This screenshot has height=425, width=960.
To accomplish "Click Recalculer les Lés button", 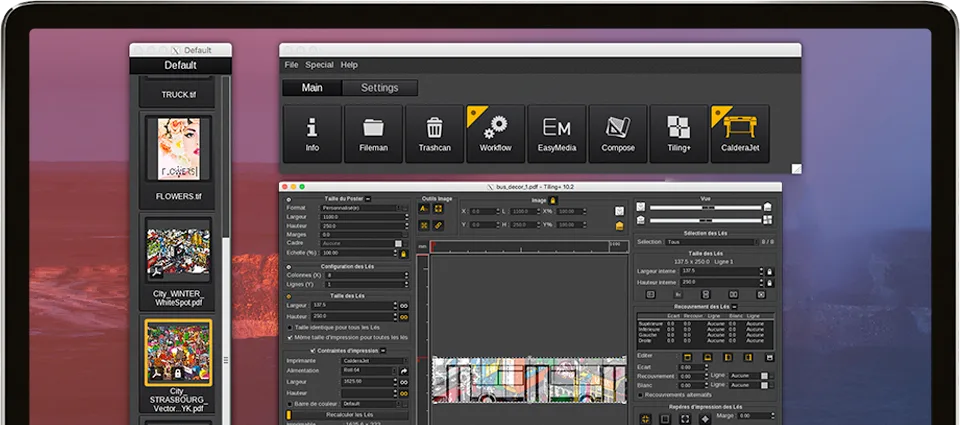I will (x=350, y=415).
